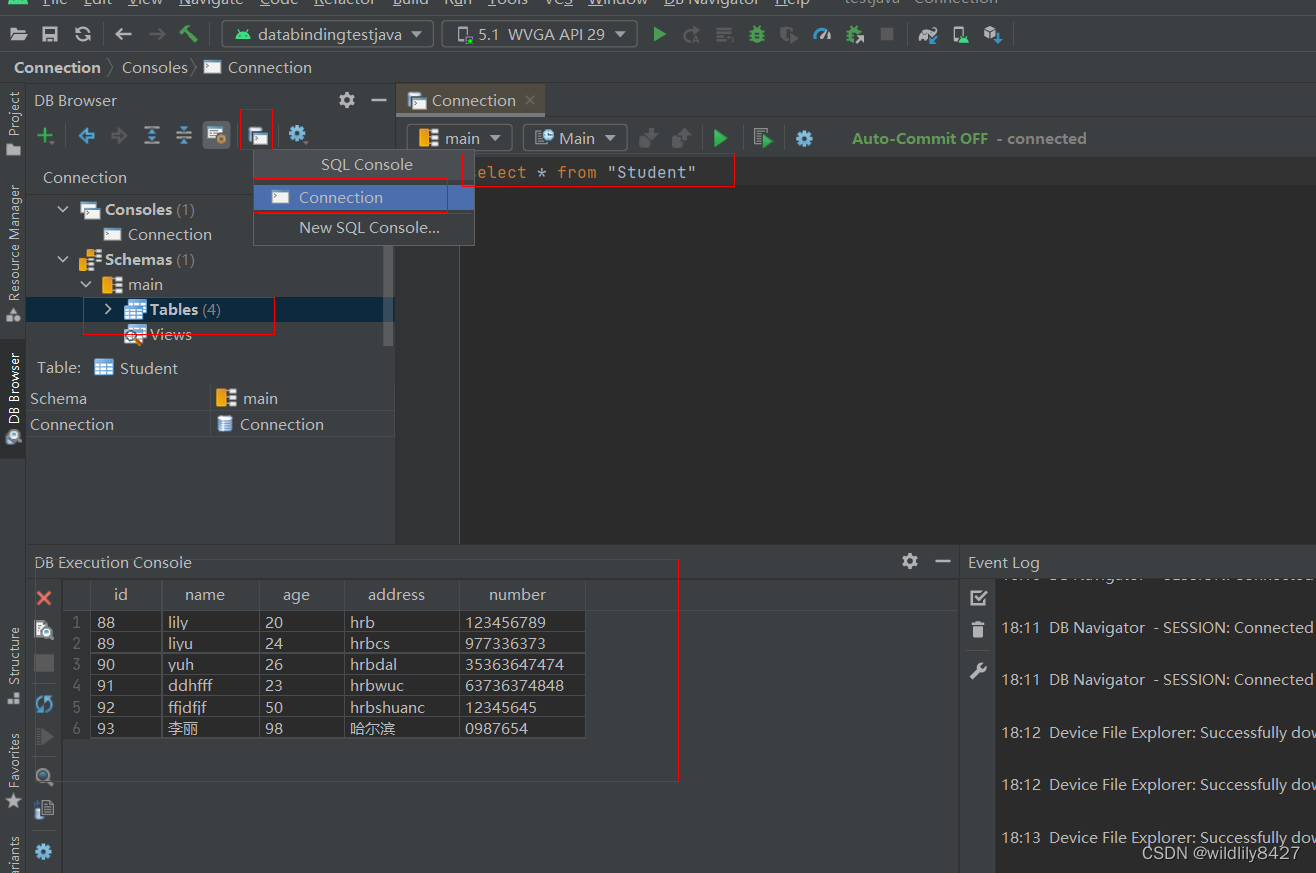Open DB Execution Console options gear
Viewport: 1316px width, 873px height.
point(909,561)
